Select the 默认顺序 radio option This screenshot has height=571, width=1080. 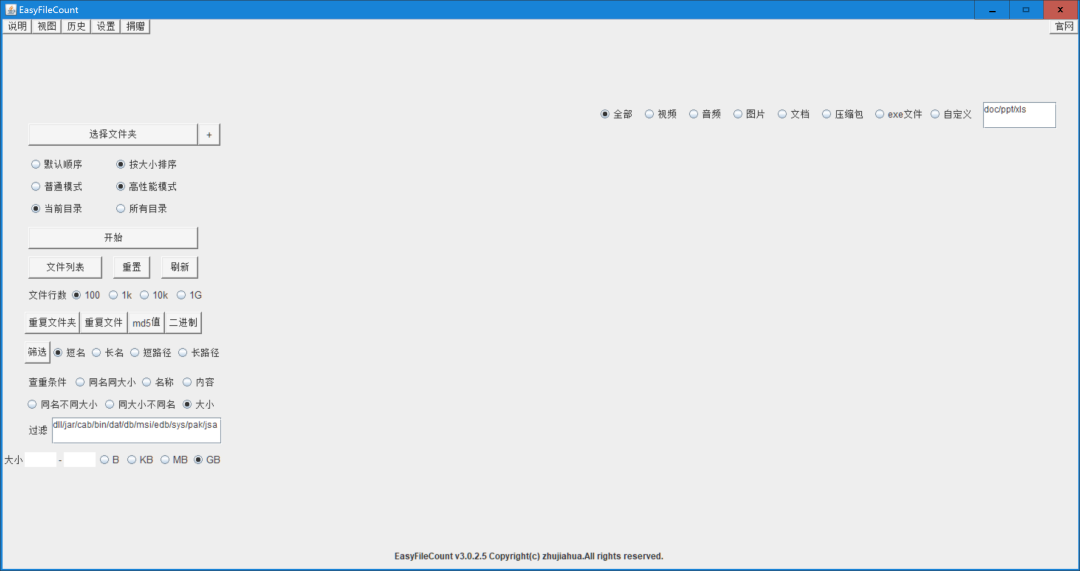(56, 165)
